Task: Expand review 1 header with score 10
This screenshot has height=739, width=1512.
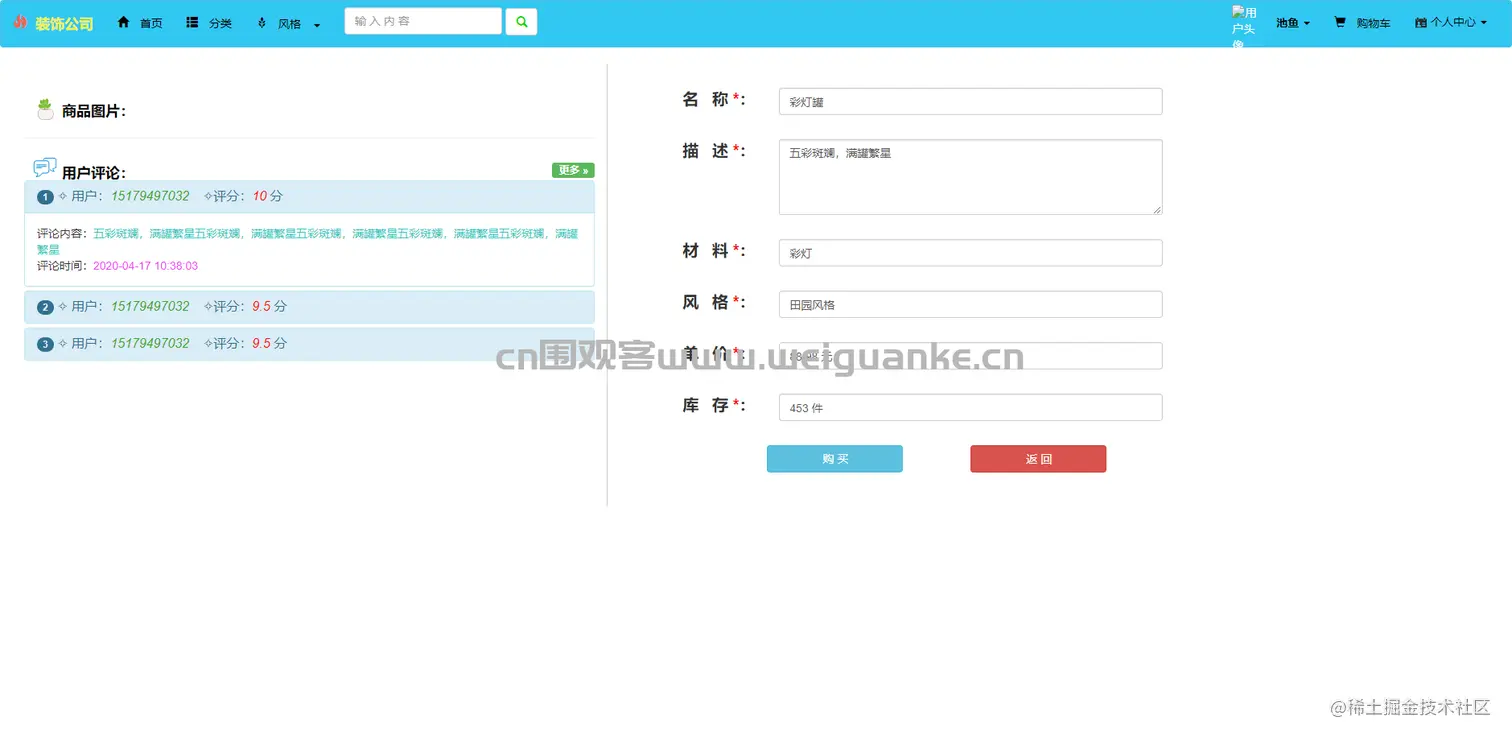Action: pos(309,197)
